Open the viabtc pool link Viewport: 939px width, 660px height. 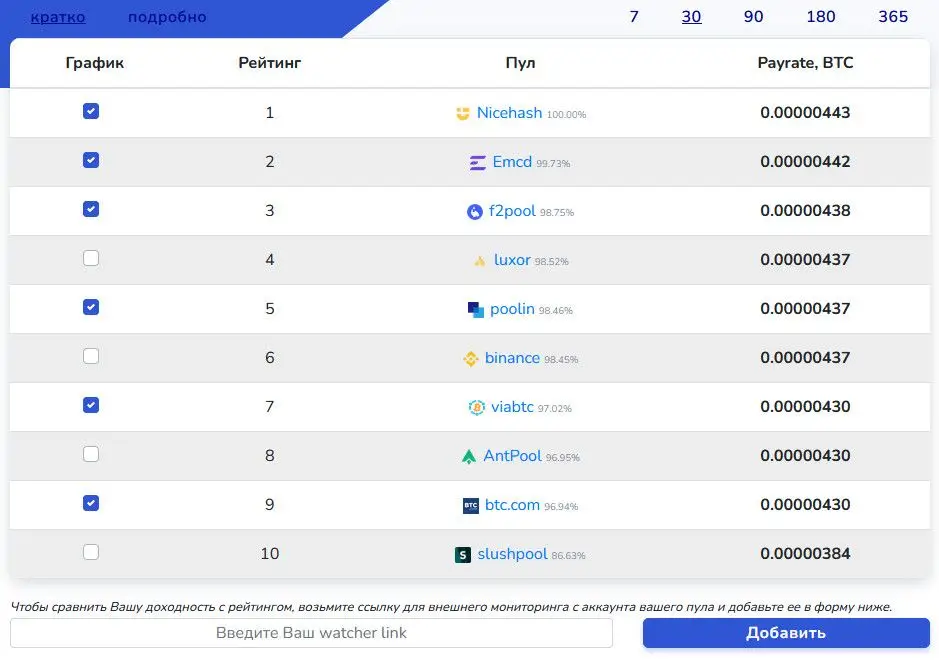tap(512, 407)
